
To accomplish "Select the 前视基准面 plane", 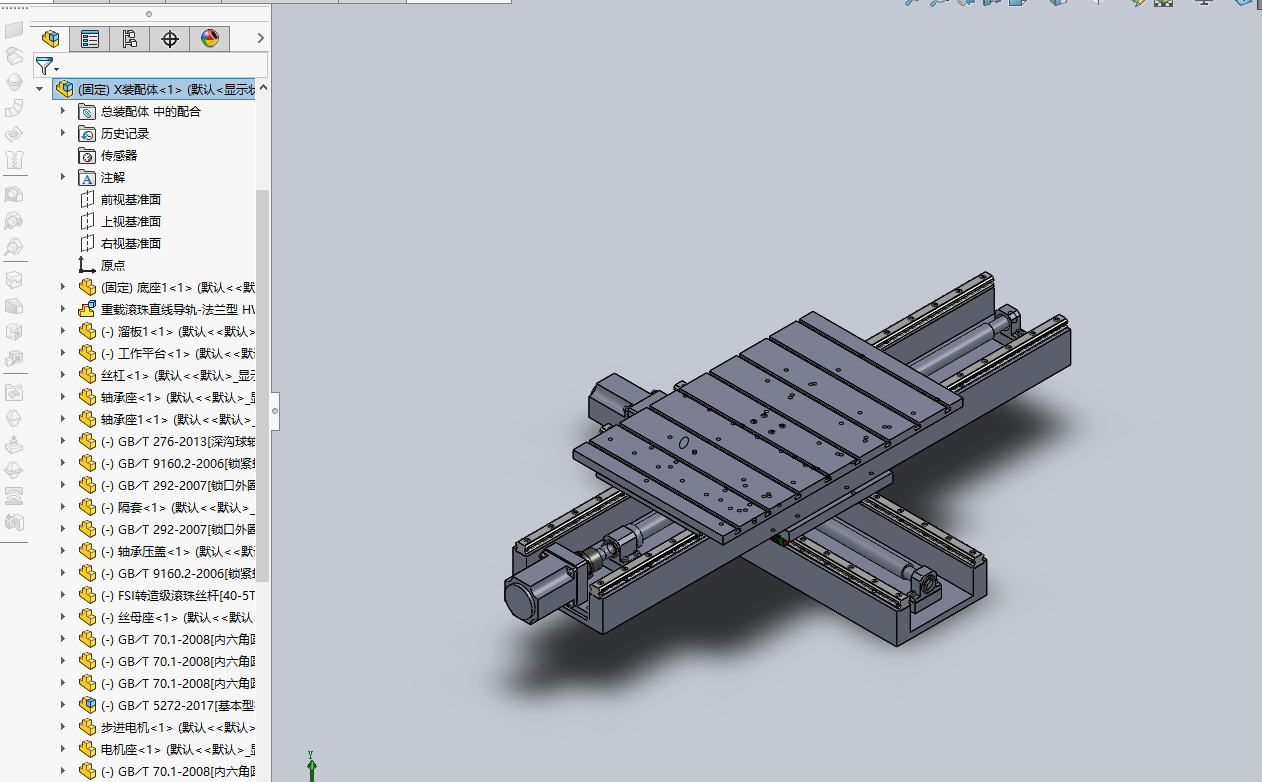I will [x=130, y=199].
